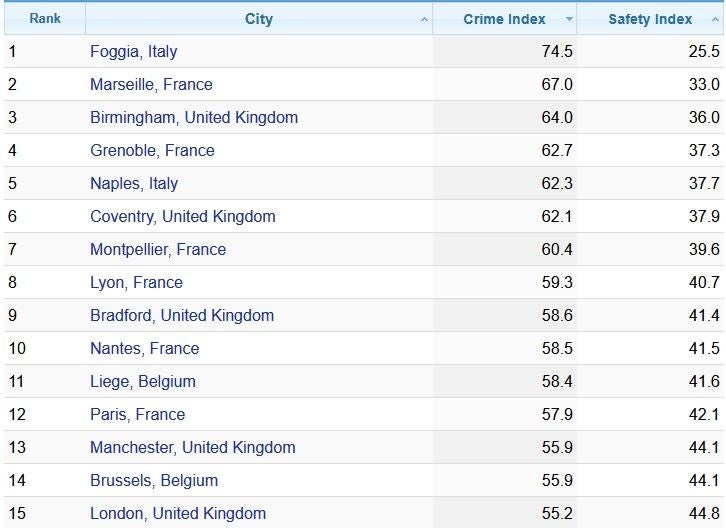Image resolution: width=726 pixels, height=528 pixels.
Task: Click rank number 5 in Naples row
Action: click(13, 183)
